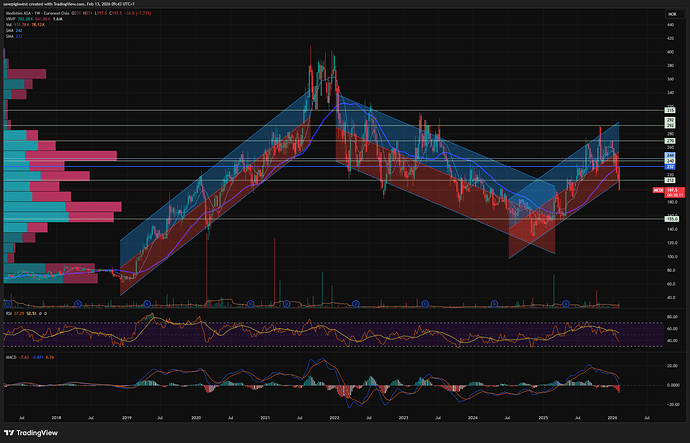Select the RSI indicator legend label
The height and width of the screenshot is (443, 690).
point(10,312)
